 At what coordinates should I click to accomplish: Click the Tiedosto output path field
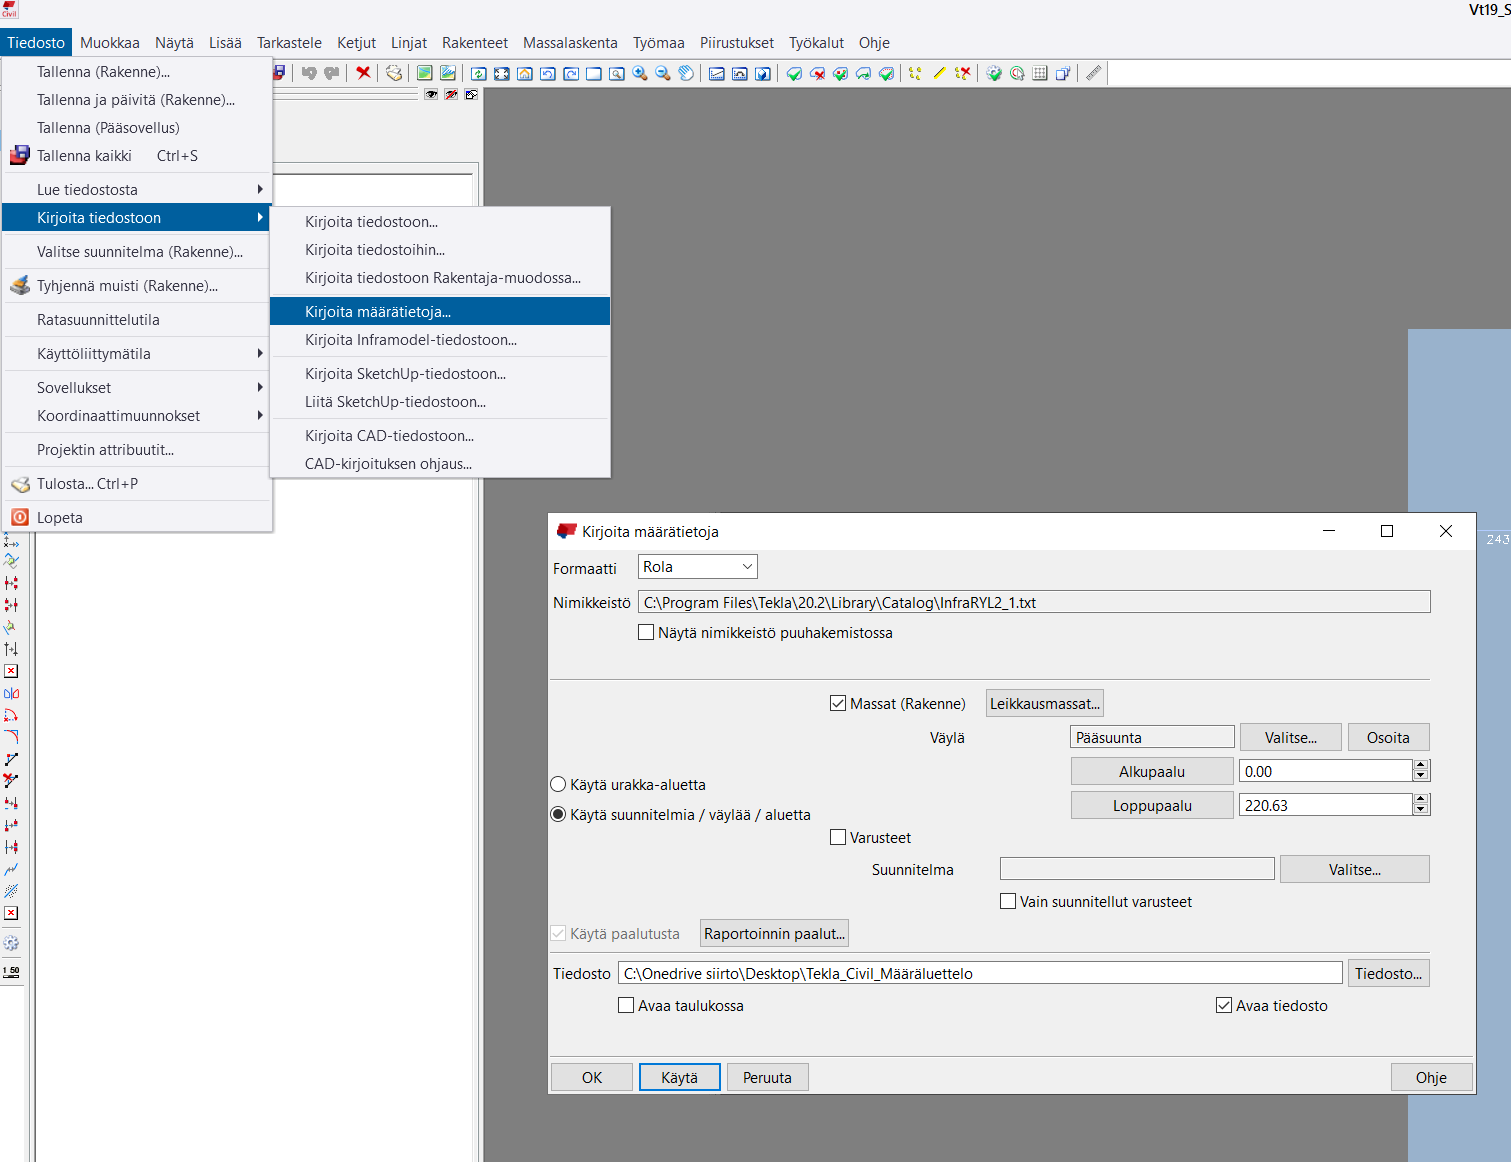(x=980, y=973)
